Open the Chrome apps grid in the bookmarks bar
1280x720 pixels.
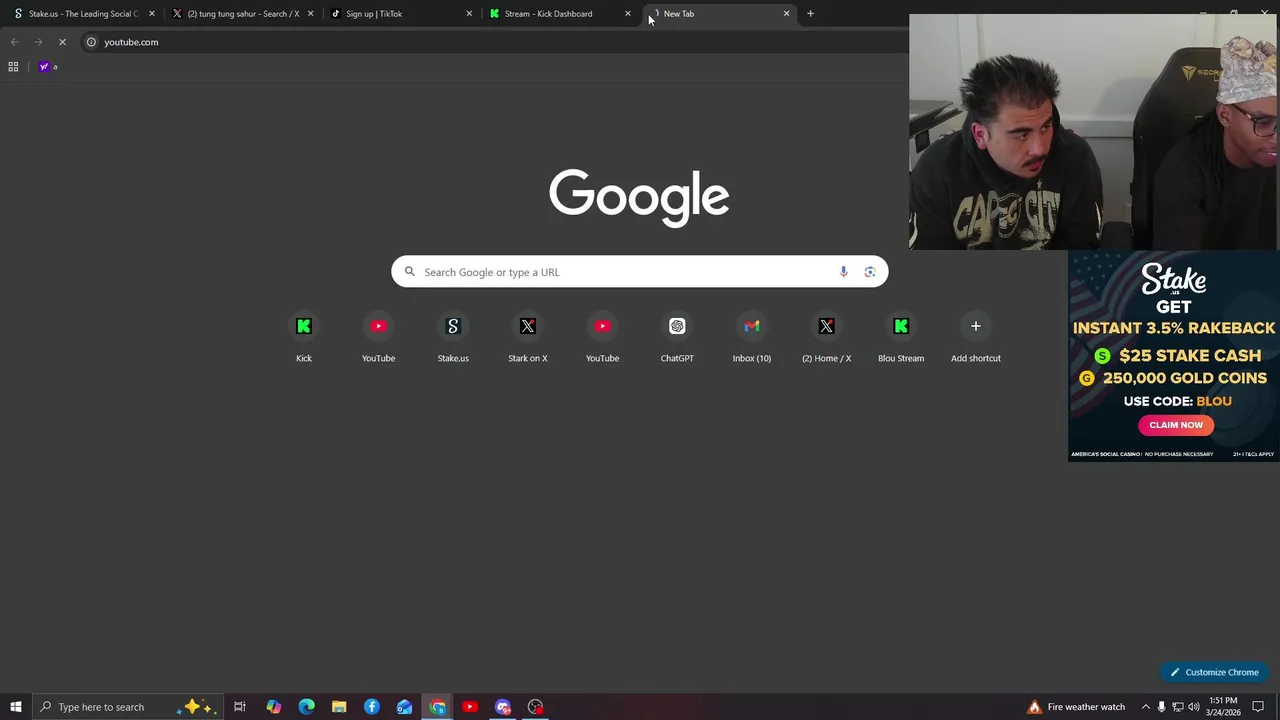pyautogui.click(x=13, y=67)
